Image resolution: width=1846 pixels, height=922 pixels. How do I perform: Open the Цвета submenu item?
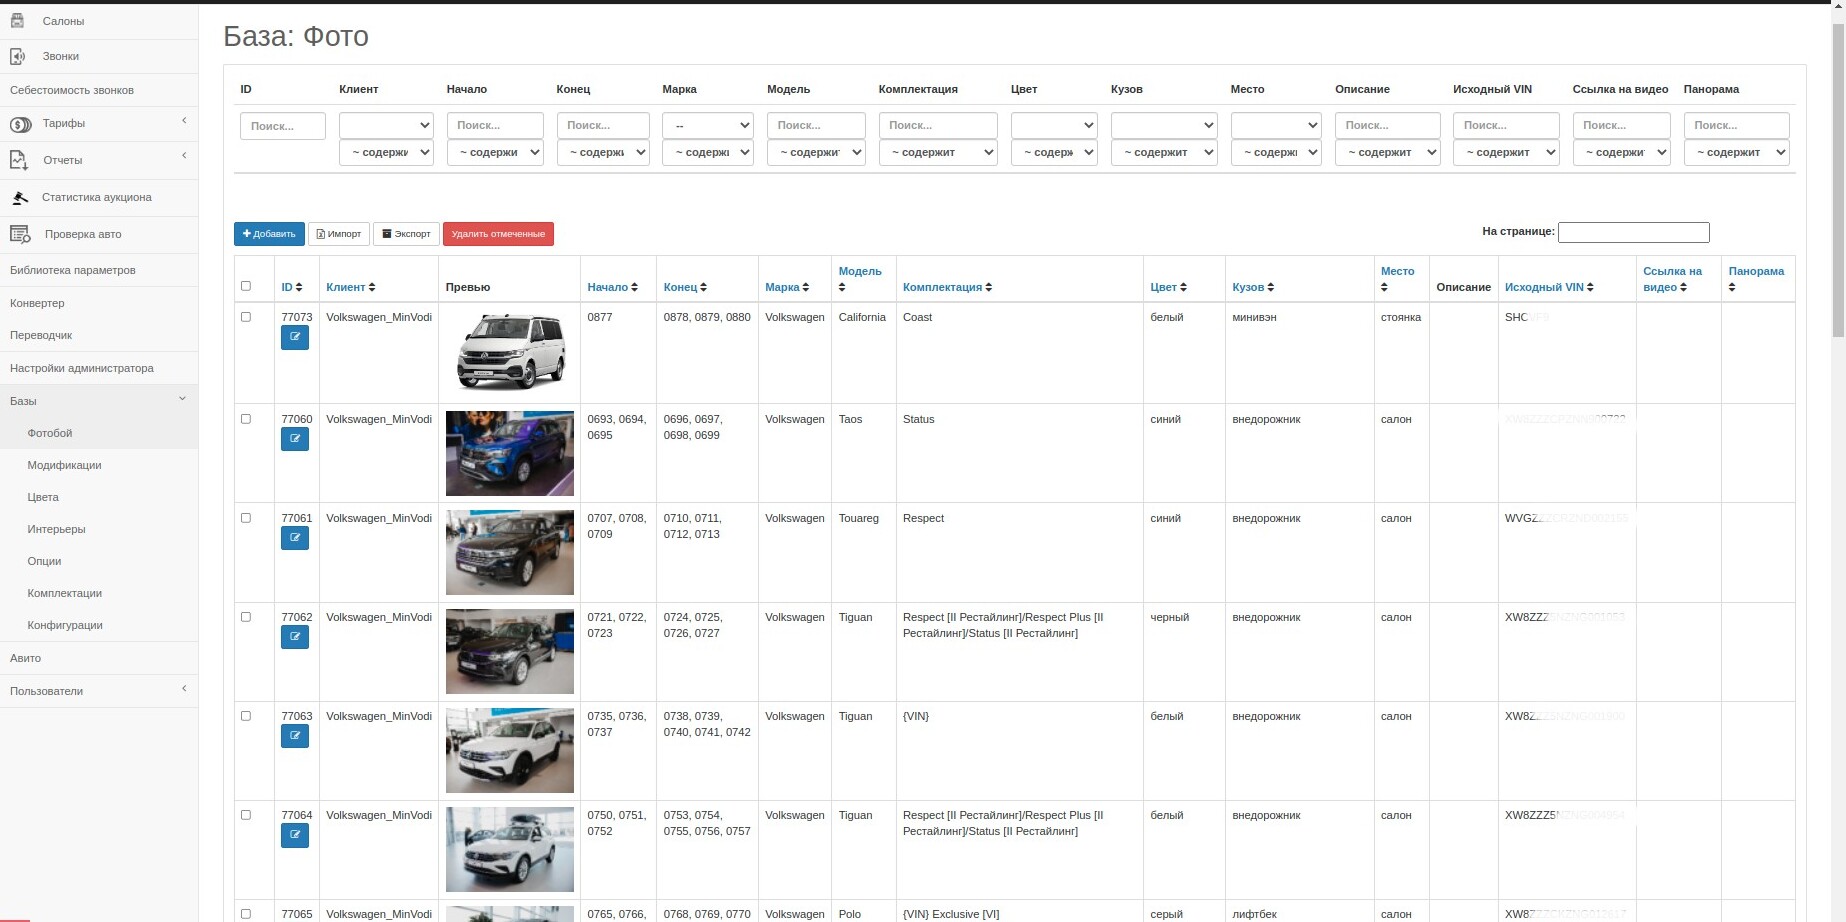pyautogui.click(x=43, y=497)
